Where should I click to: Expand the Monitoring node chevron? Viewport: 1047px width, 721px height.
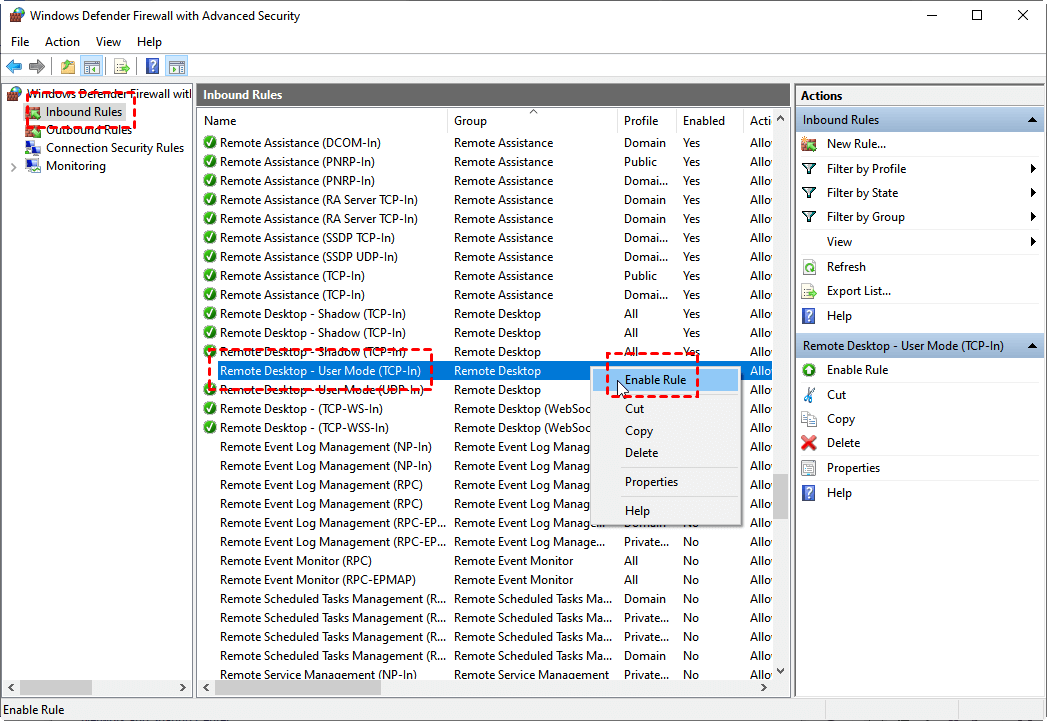point(13,167)
